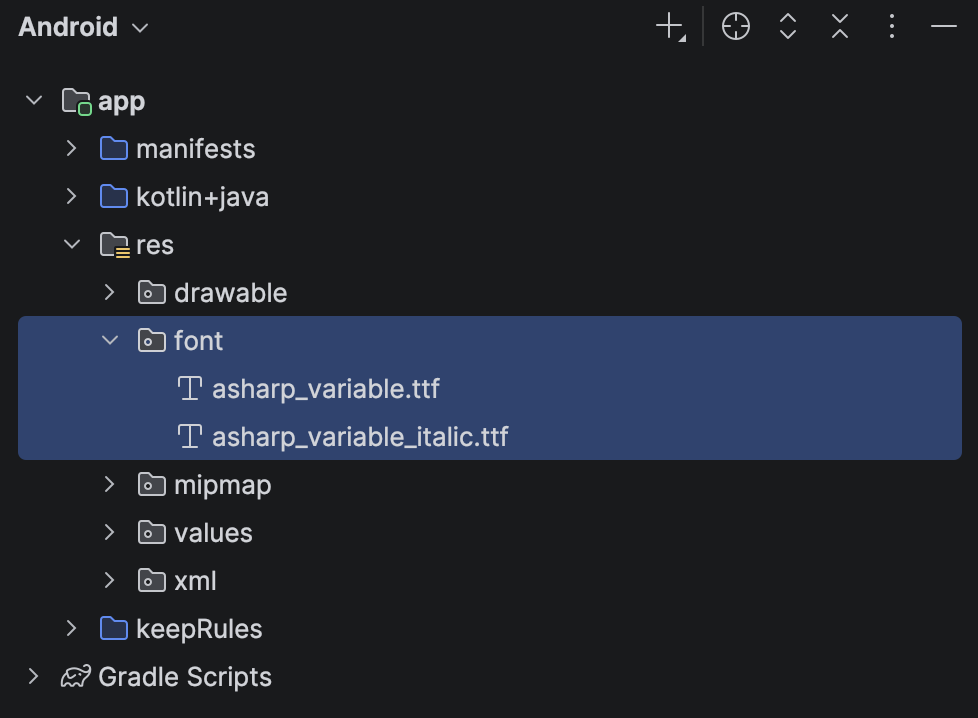The image size is (978, 718).
Task: Click the app module folder icon
Action: (x=77, y=101)
